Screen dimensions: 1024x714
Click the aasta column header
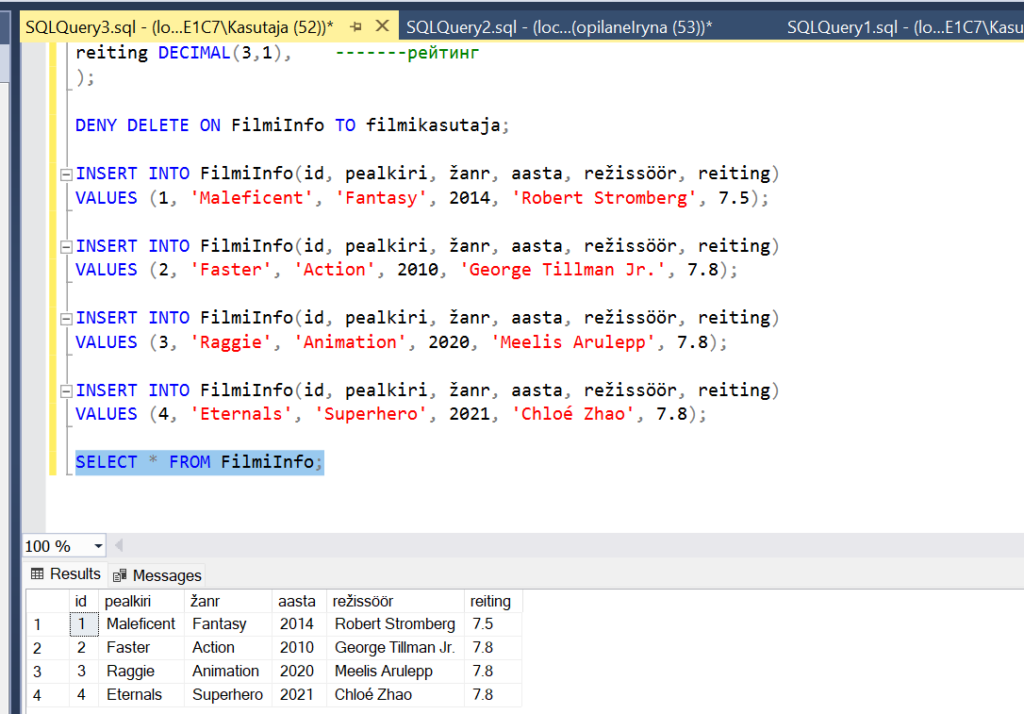pos(299,601)
